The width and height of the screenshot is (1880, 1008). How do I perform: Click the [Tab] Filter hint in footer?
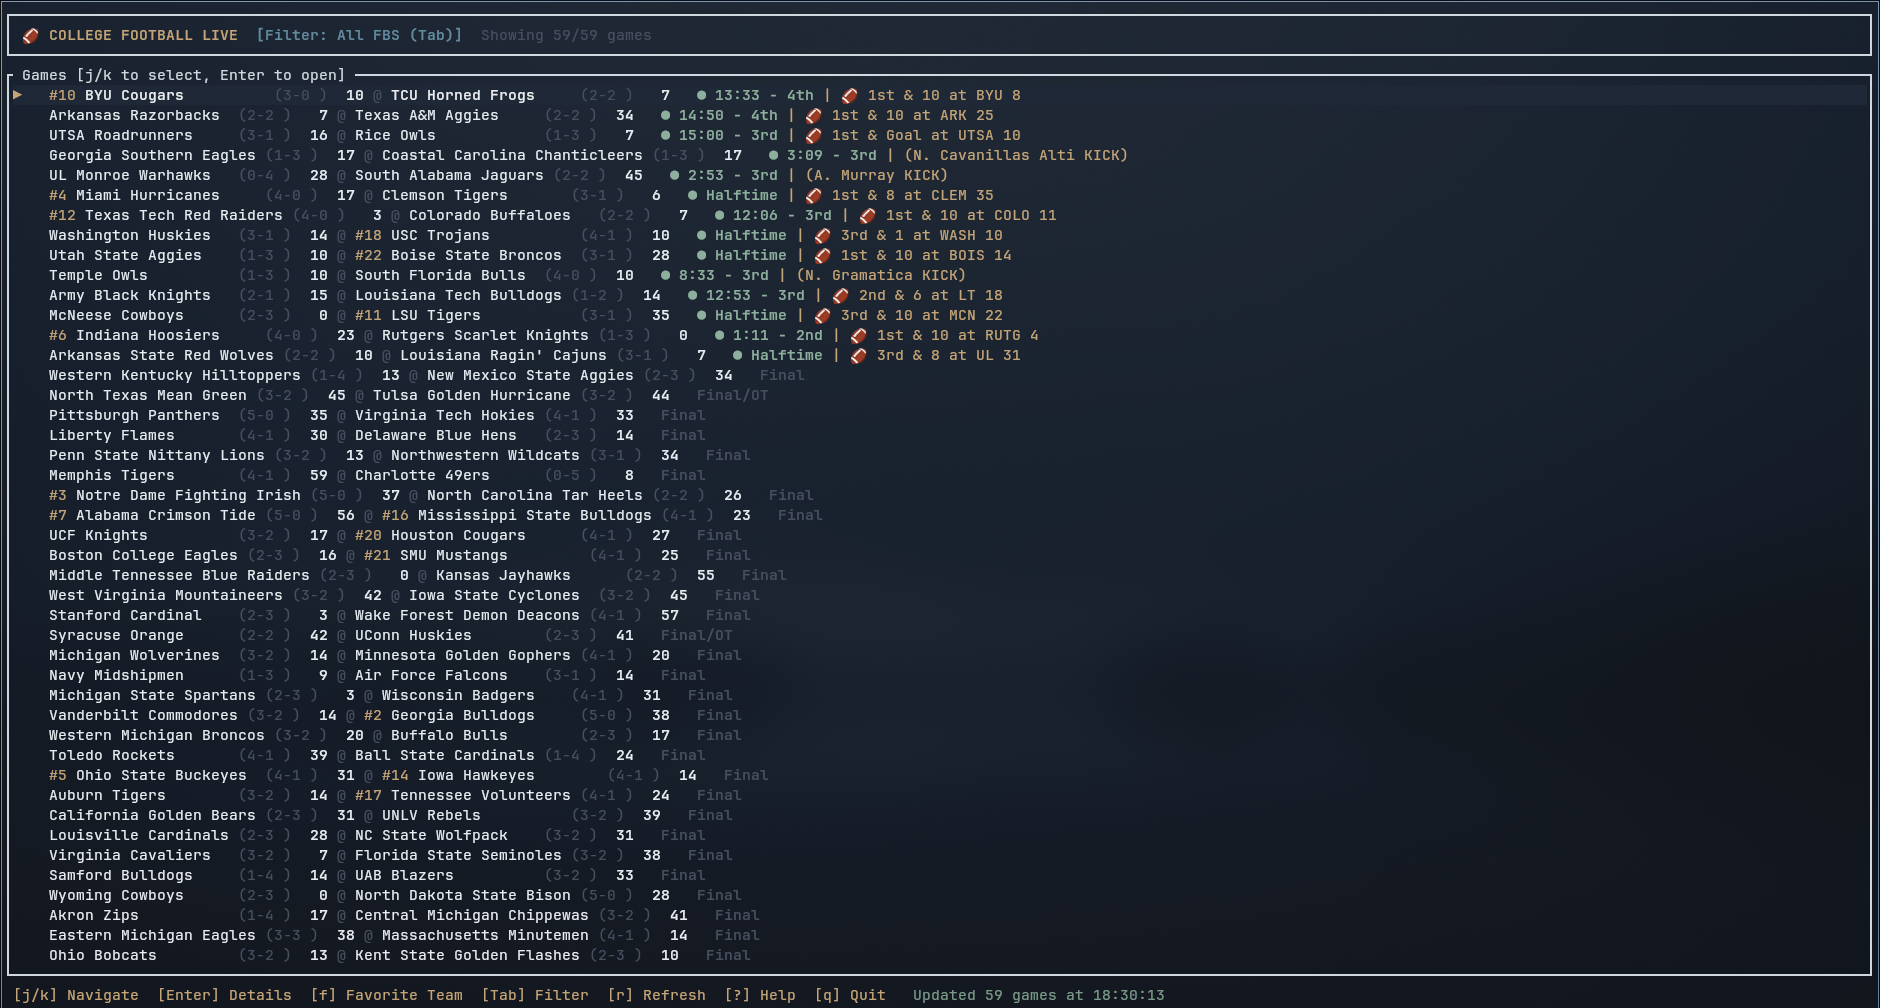(x=535, y=995)
